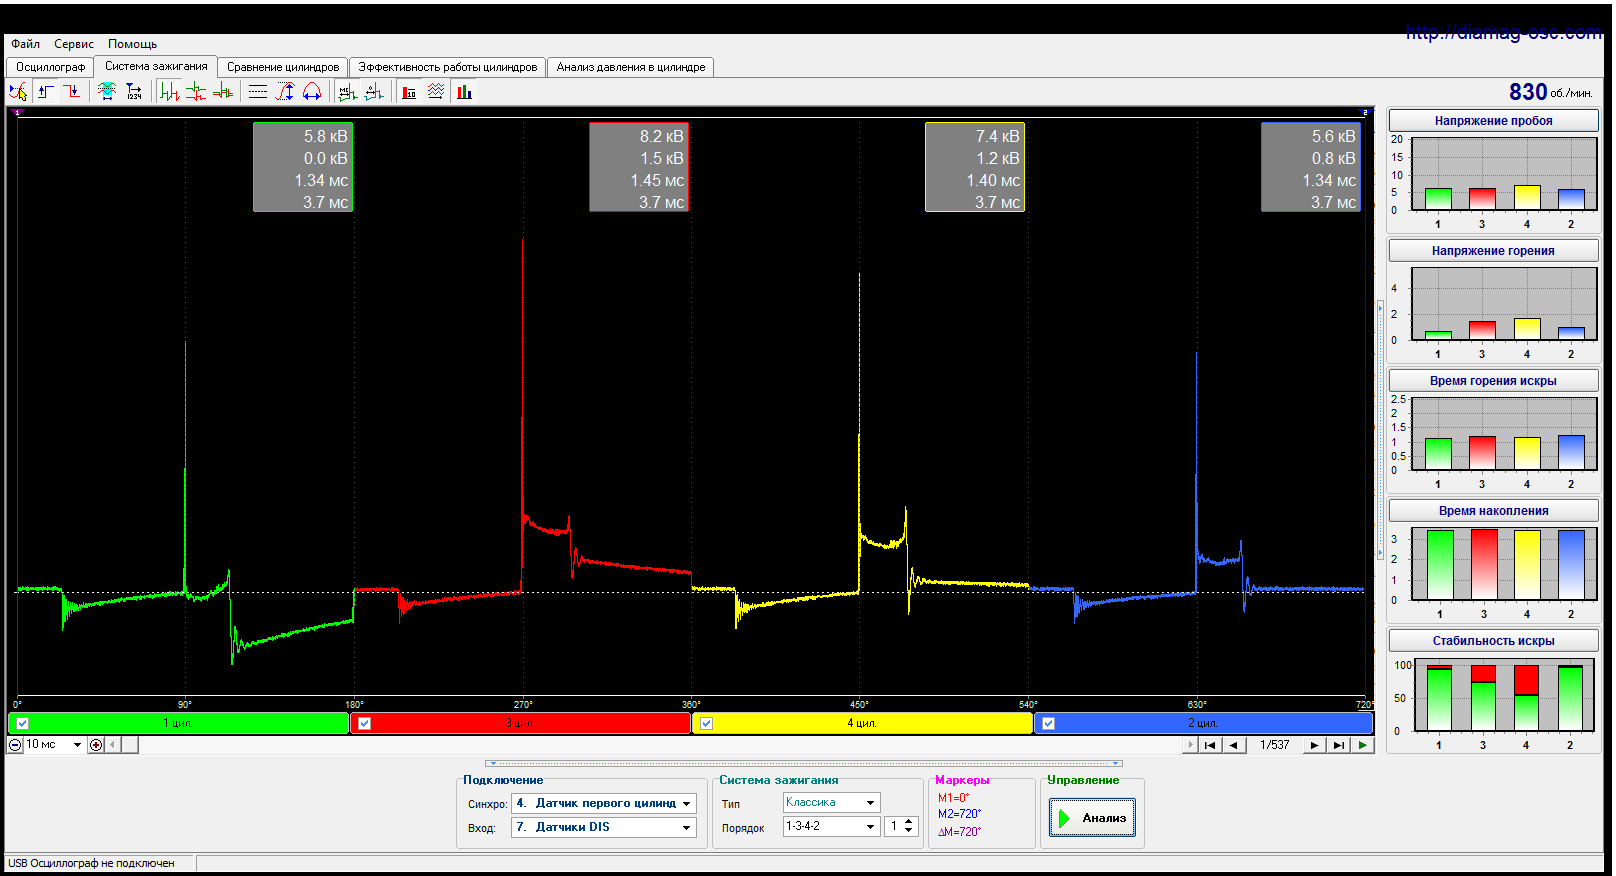Click the red bar value icon
The image size is (1616, 876).
coord(409,92)
